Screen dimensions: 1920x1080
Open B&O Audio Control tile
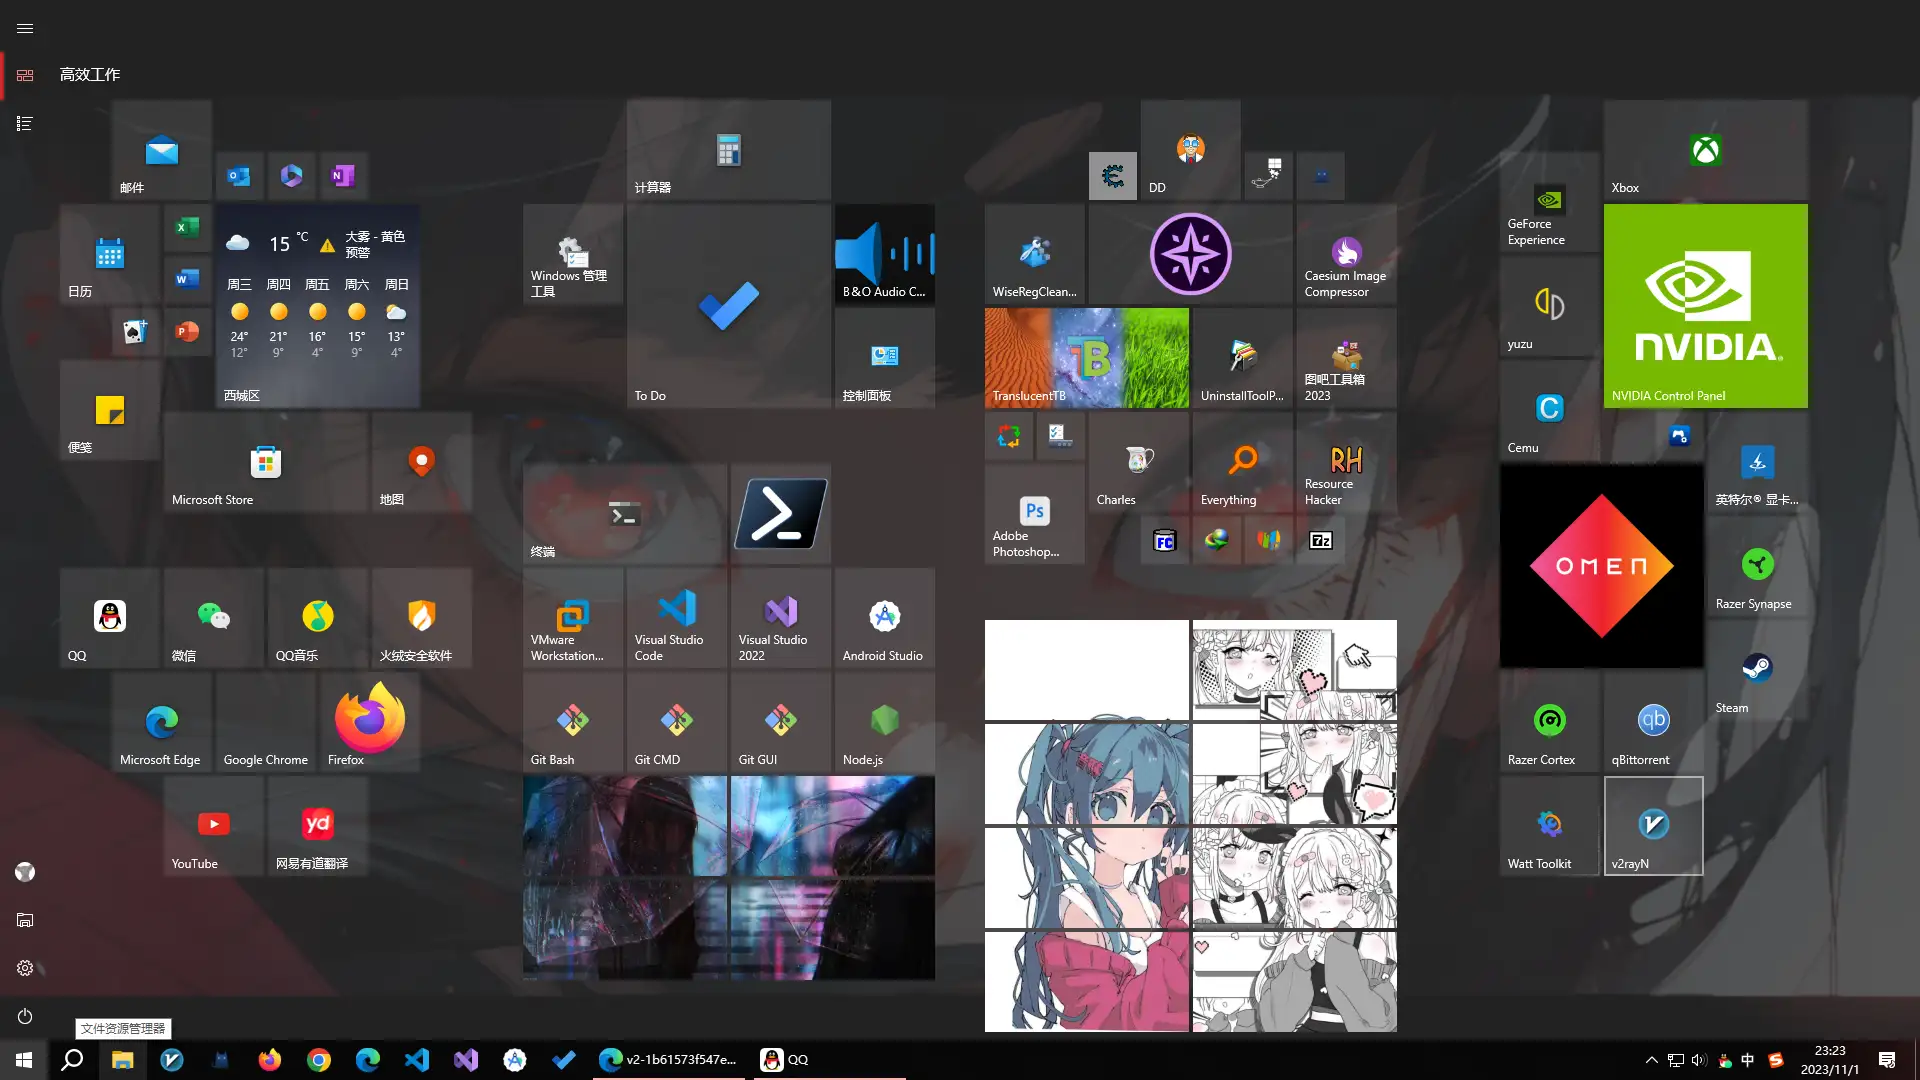(884, 254)
